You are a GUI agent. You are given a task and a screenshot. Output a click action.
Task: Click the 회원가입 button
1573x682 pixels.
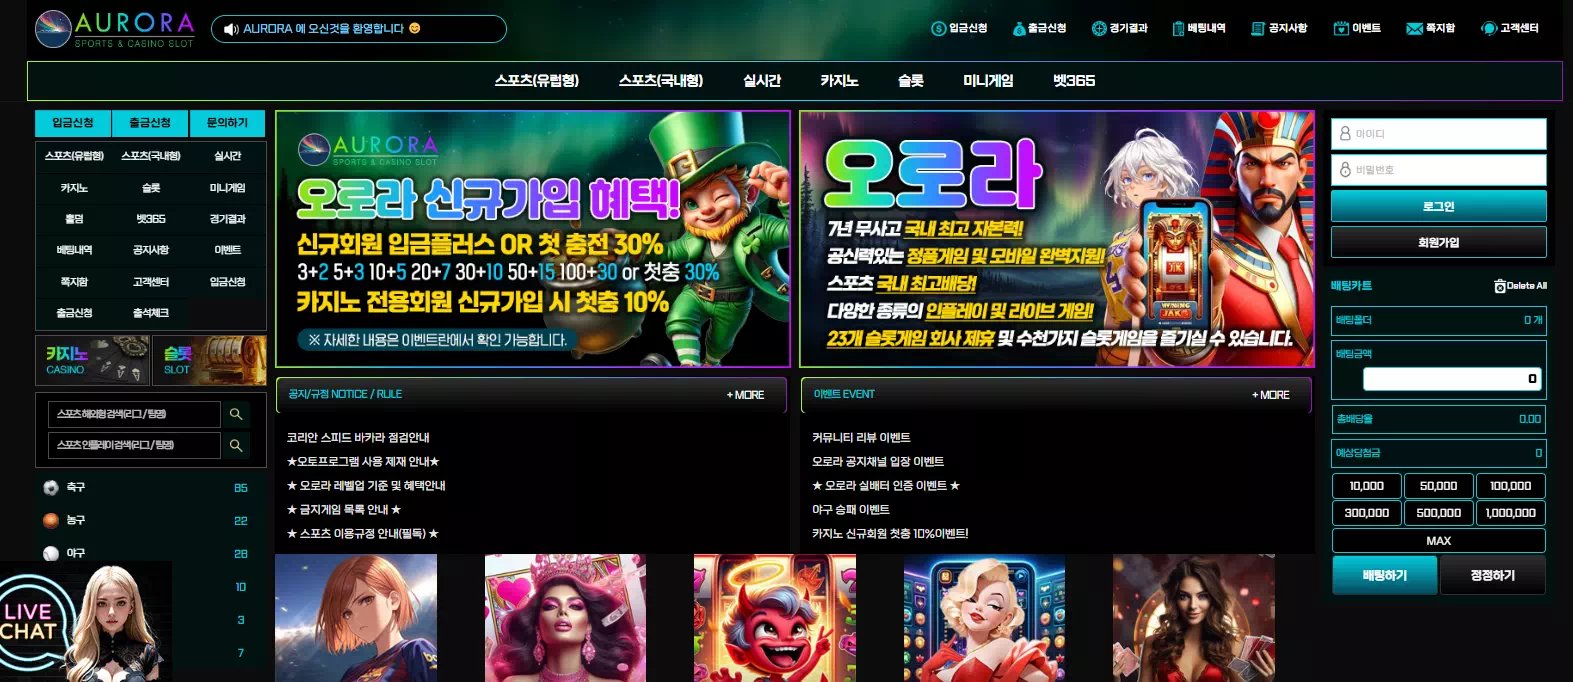1438,242
